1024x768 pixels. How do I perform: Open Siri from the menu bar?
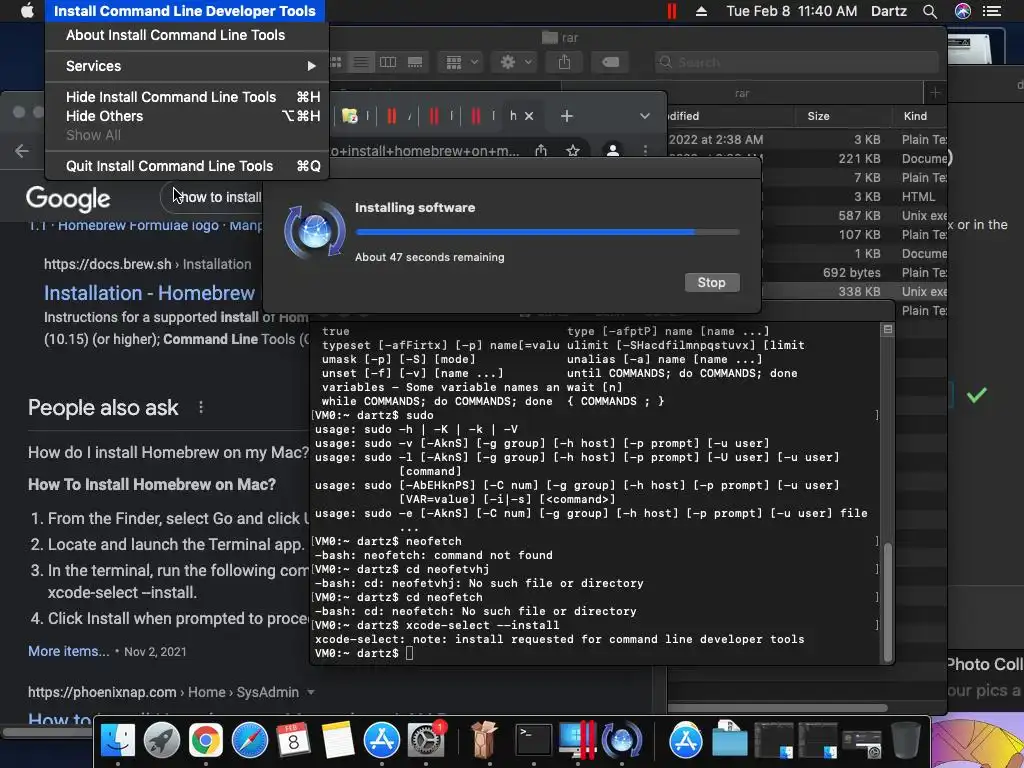tap(963, 11)
